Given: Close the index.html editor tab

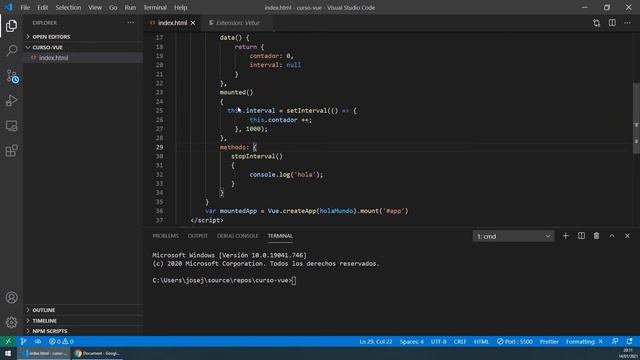Looking at the screenshot, I should pos(193,23).
